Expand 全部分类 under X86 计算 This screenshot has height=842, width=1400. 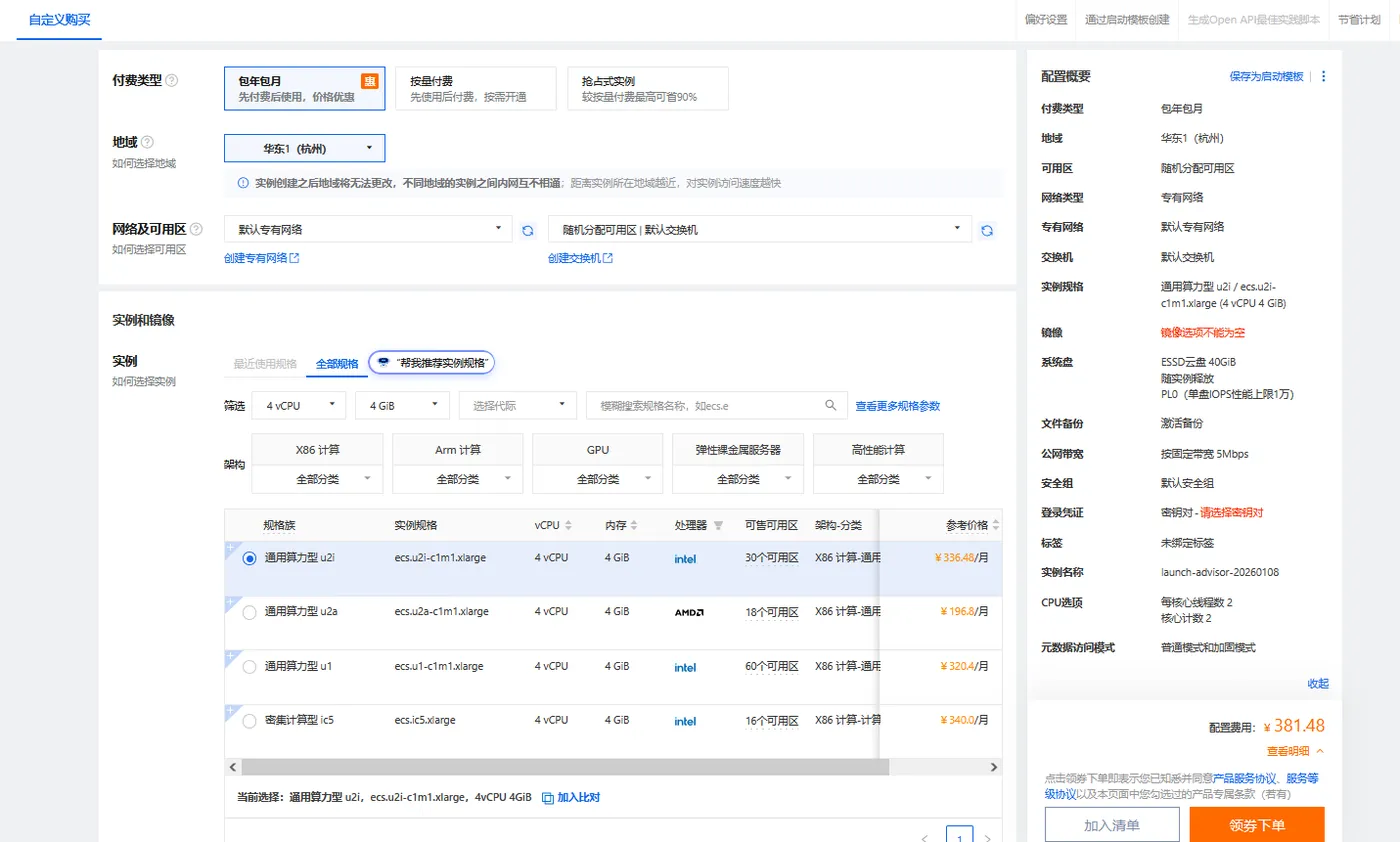tap(318, 479)
